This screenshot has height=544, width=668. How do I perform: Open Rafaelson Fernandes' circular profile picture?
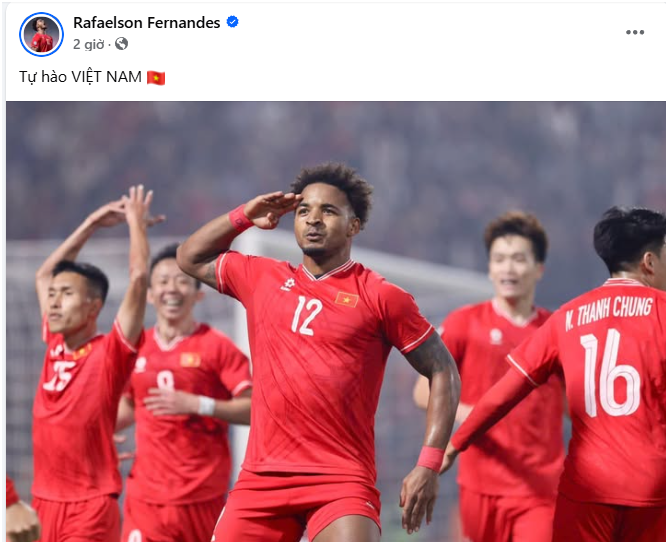point(41,35)
